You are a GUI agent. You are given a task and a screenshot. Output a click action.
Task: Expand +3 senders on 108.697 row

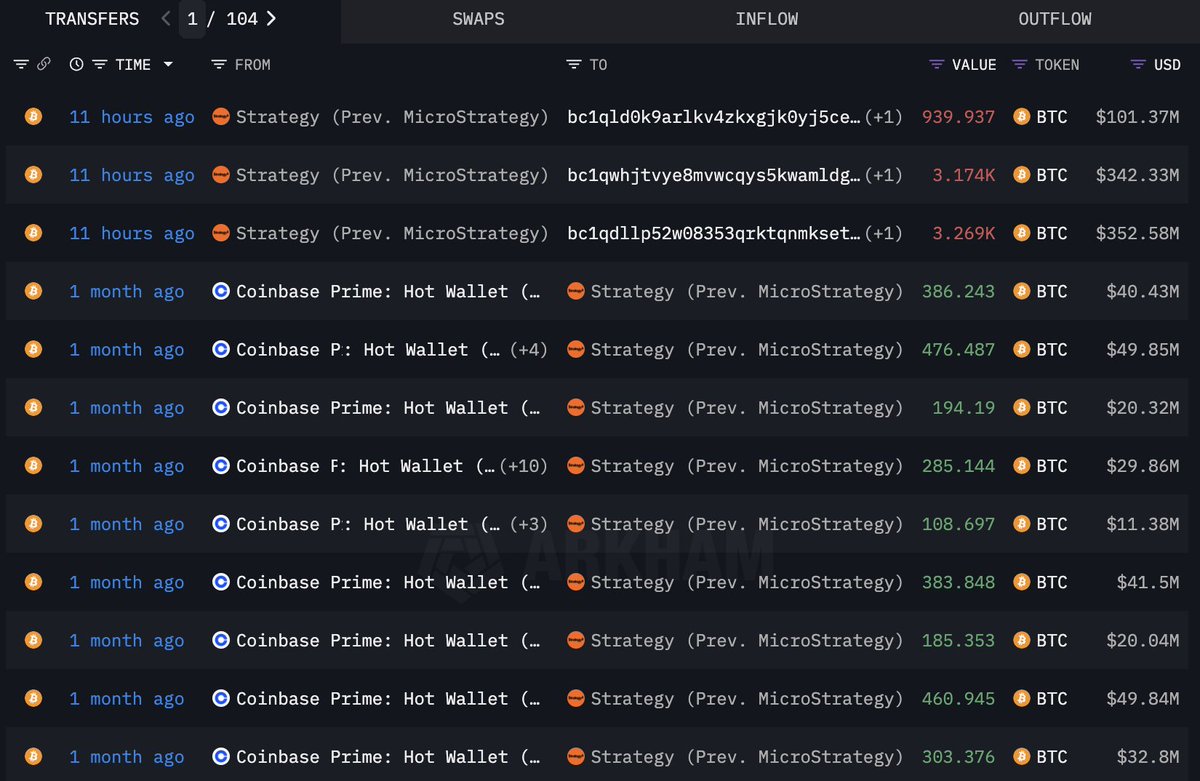point(529,524)
